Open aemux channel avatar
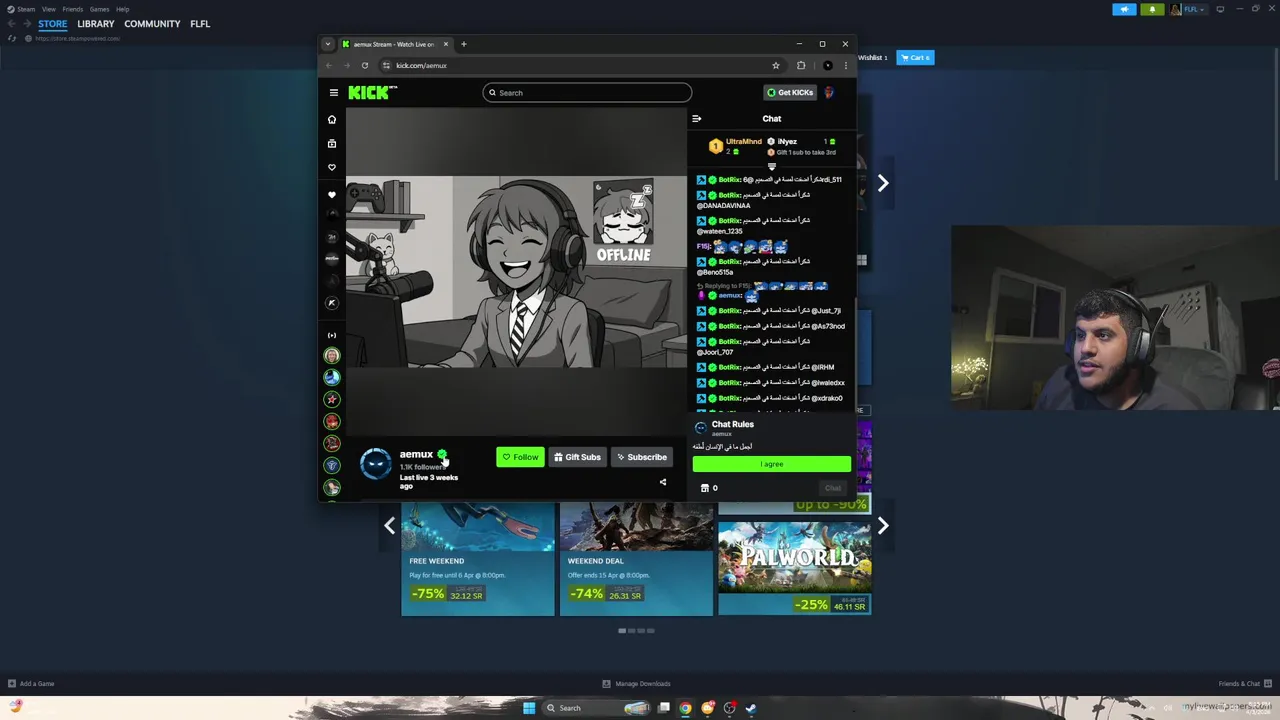This screenshot has width=1280, height=720. (x=376, y=464)
